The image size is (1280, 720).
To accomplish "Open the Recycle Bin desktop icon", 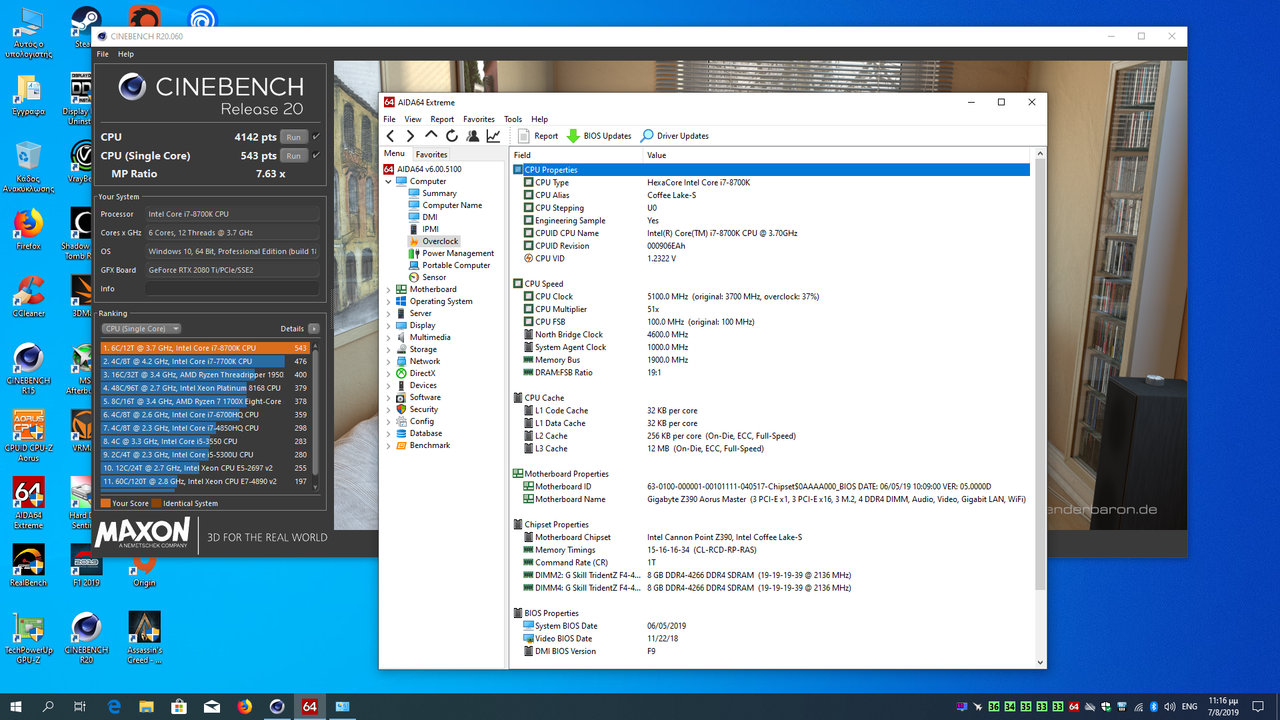I will [29, 165].
